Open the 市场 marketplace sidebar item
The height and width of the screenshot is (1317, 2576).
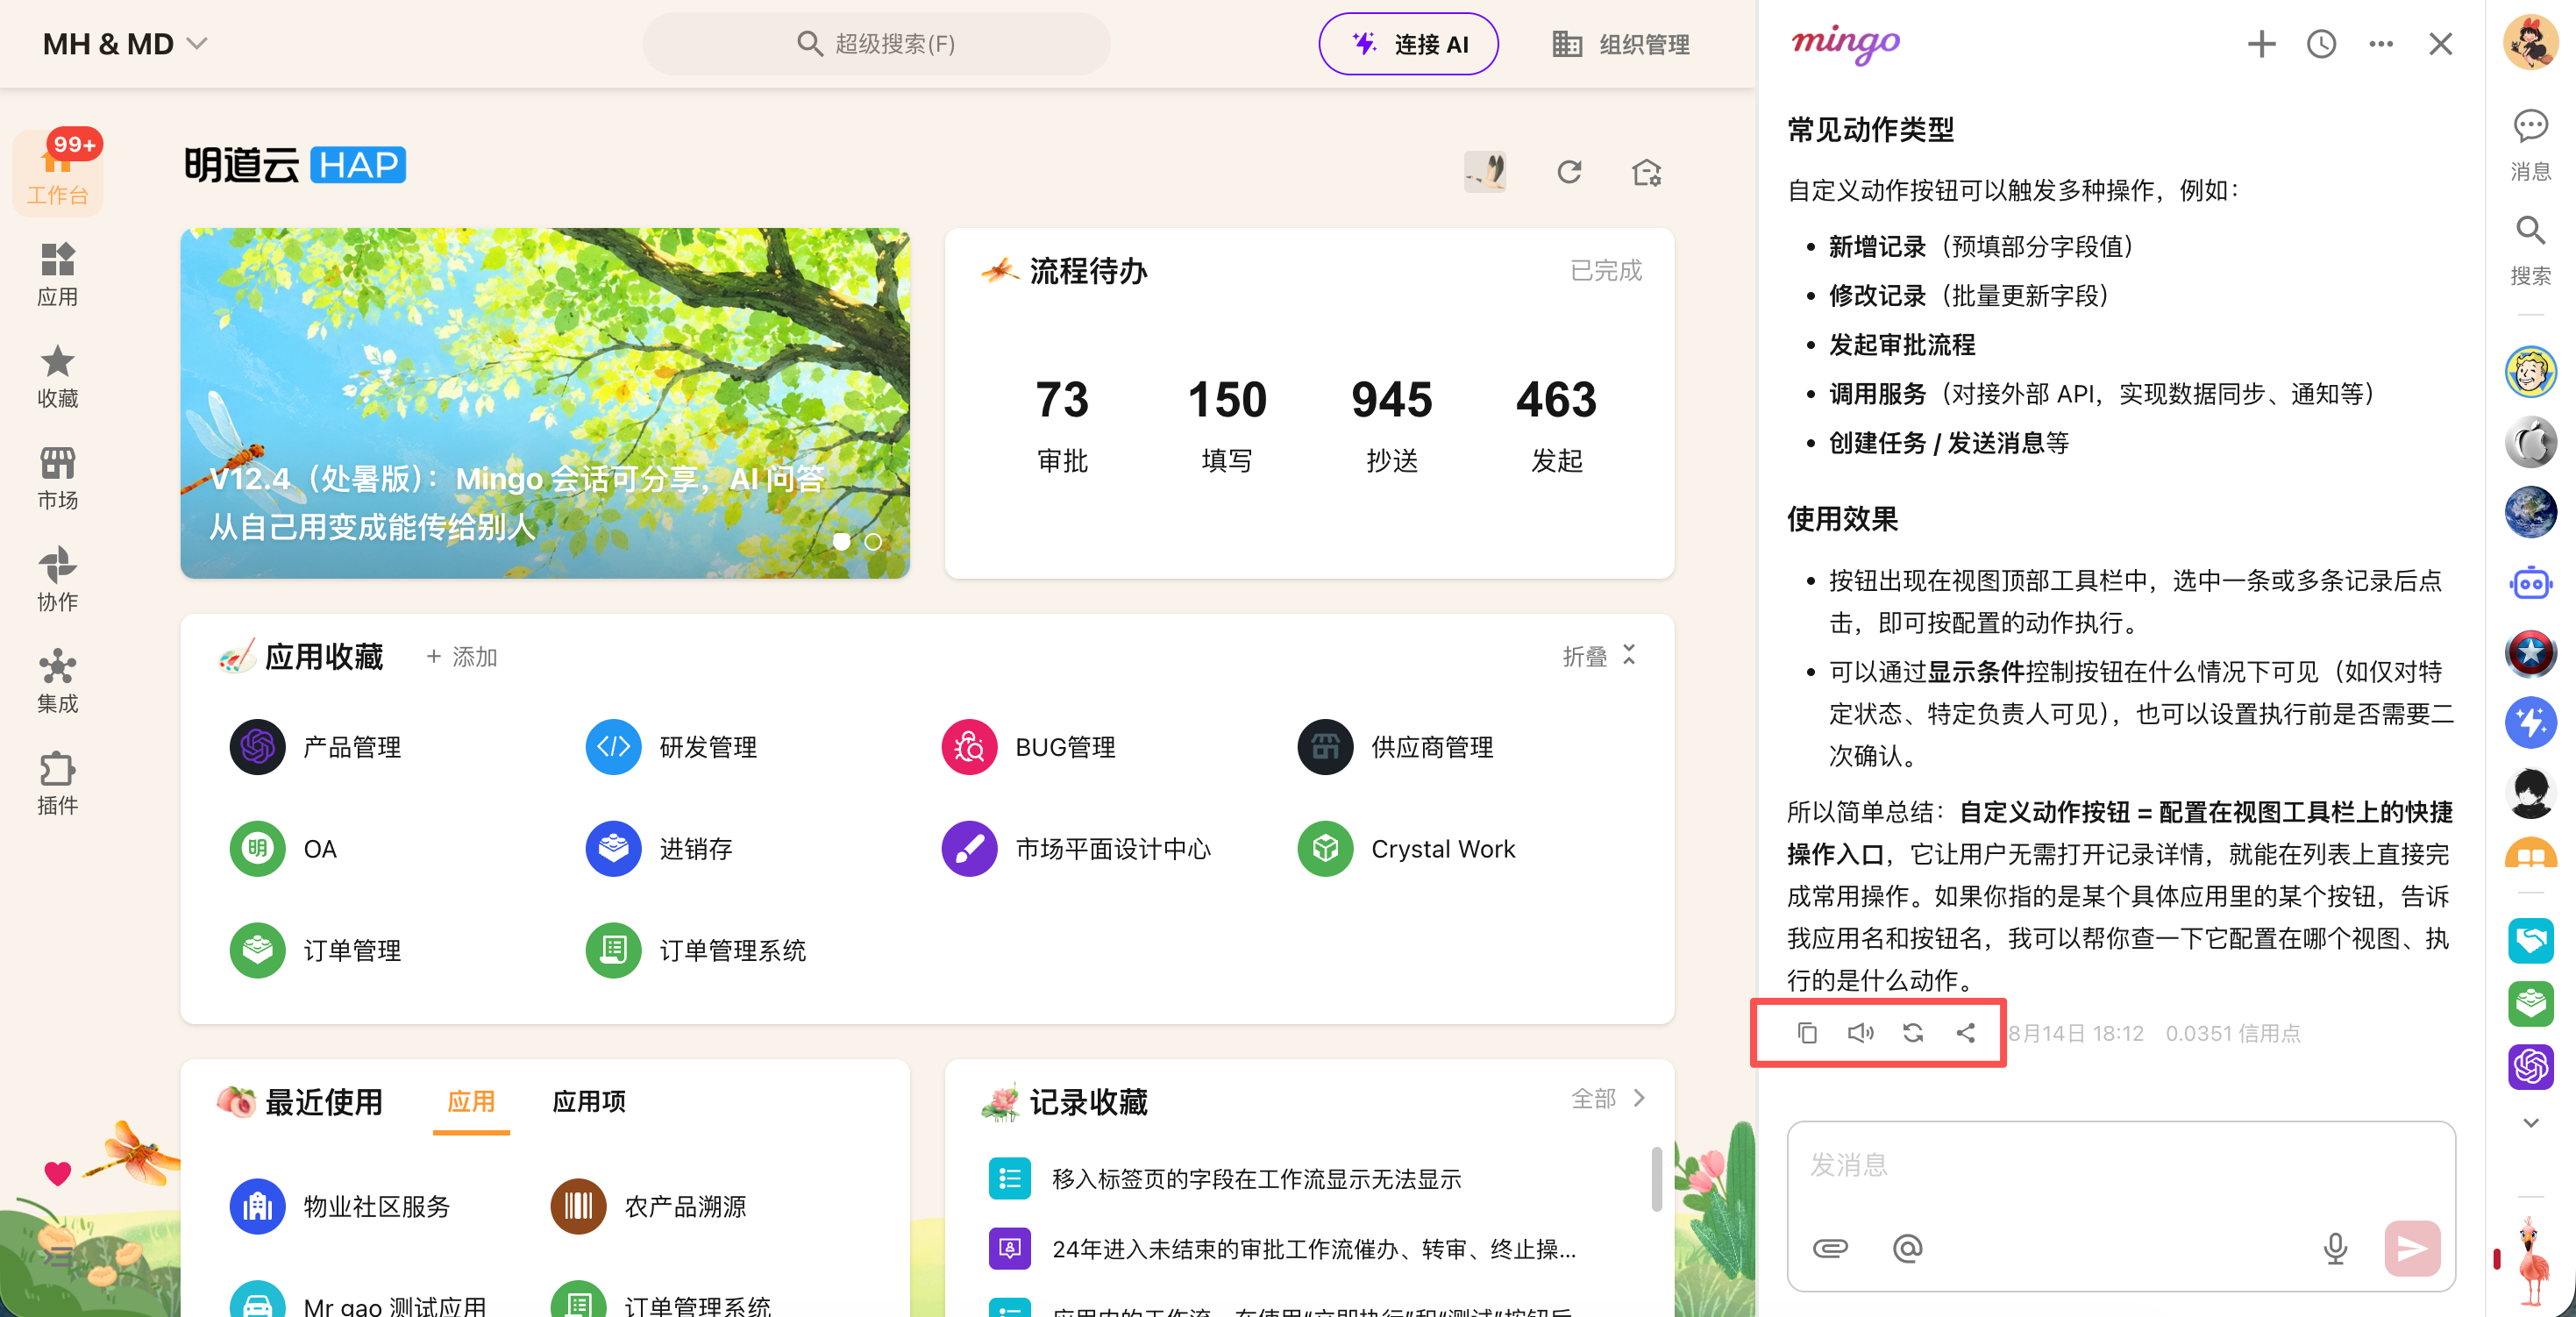(57, 478)
